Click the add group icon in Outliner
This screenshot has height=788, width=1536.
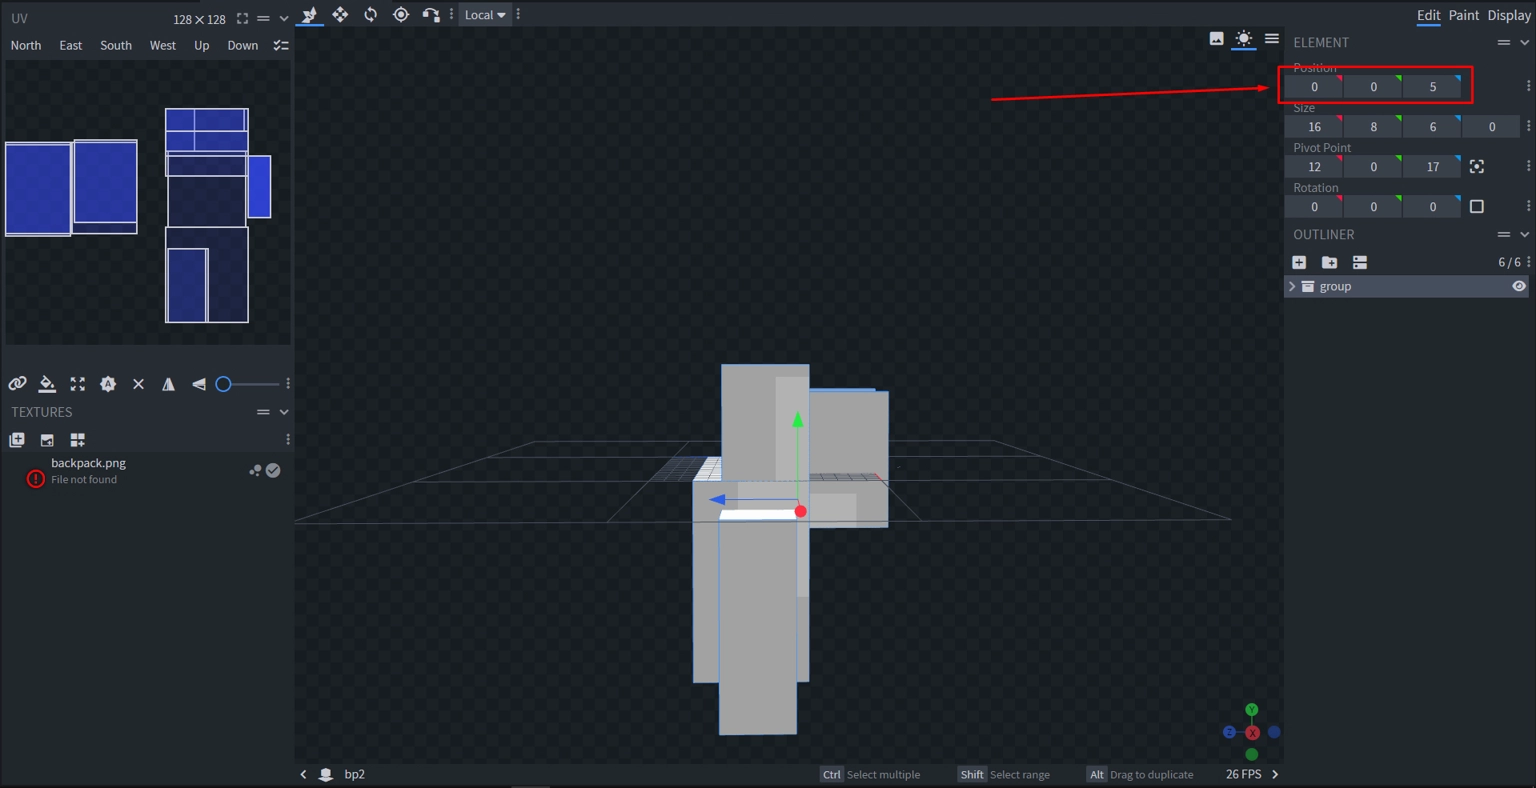[1329, 262]
